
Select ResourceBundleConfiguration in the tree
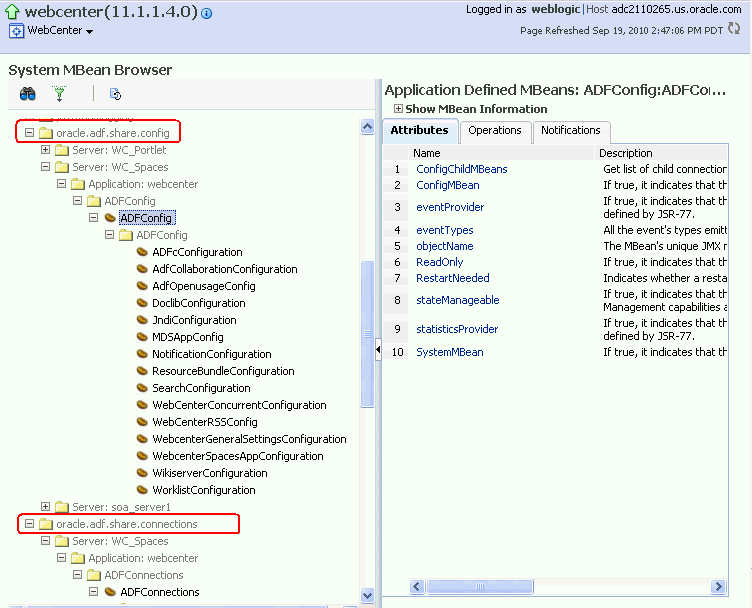(223, 371)
